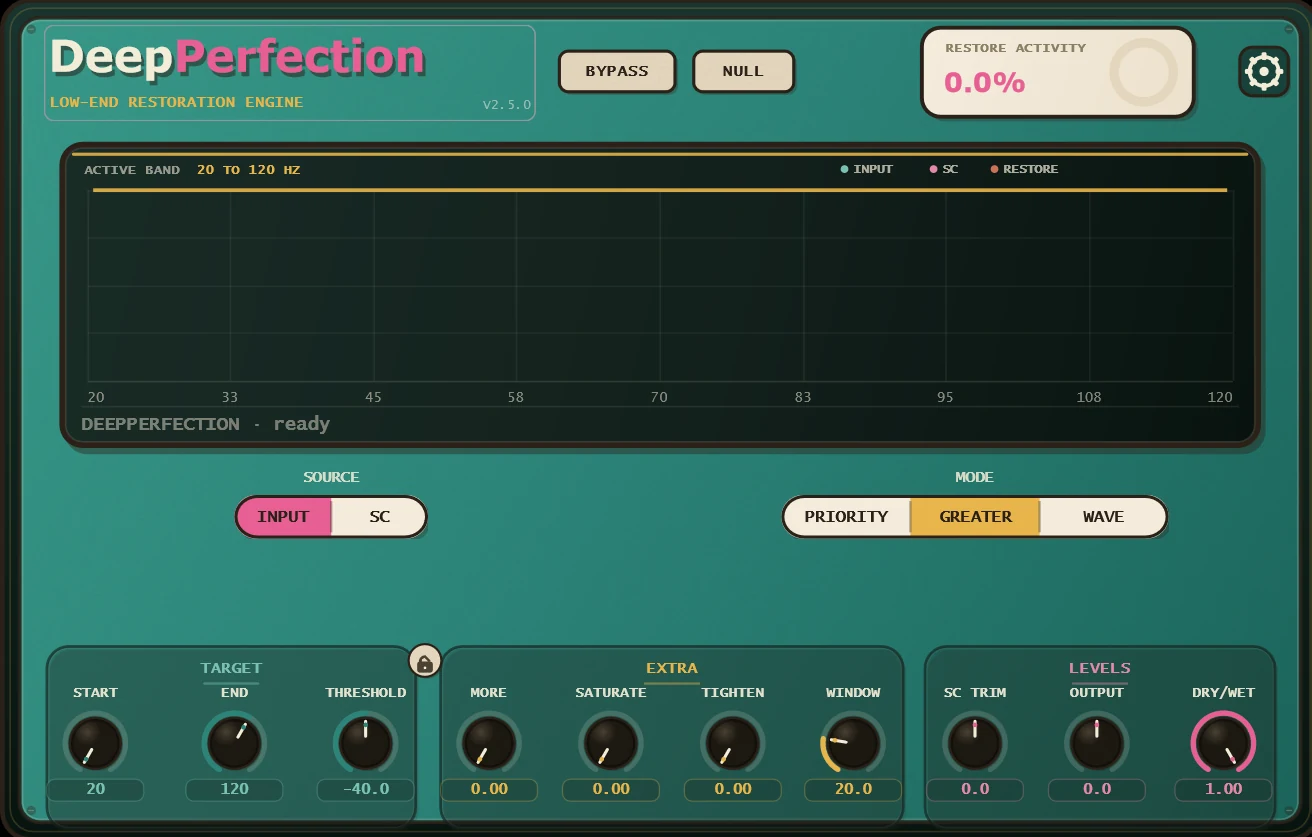
Task: Select INPUT as the source
Action: click(284, 517)
